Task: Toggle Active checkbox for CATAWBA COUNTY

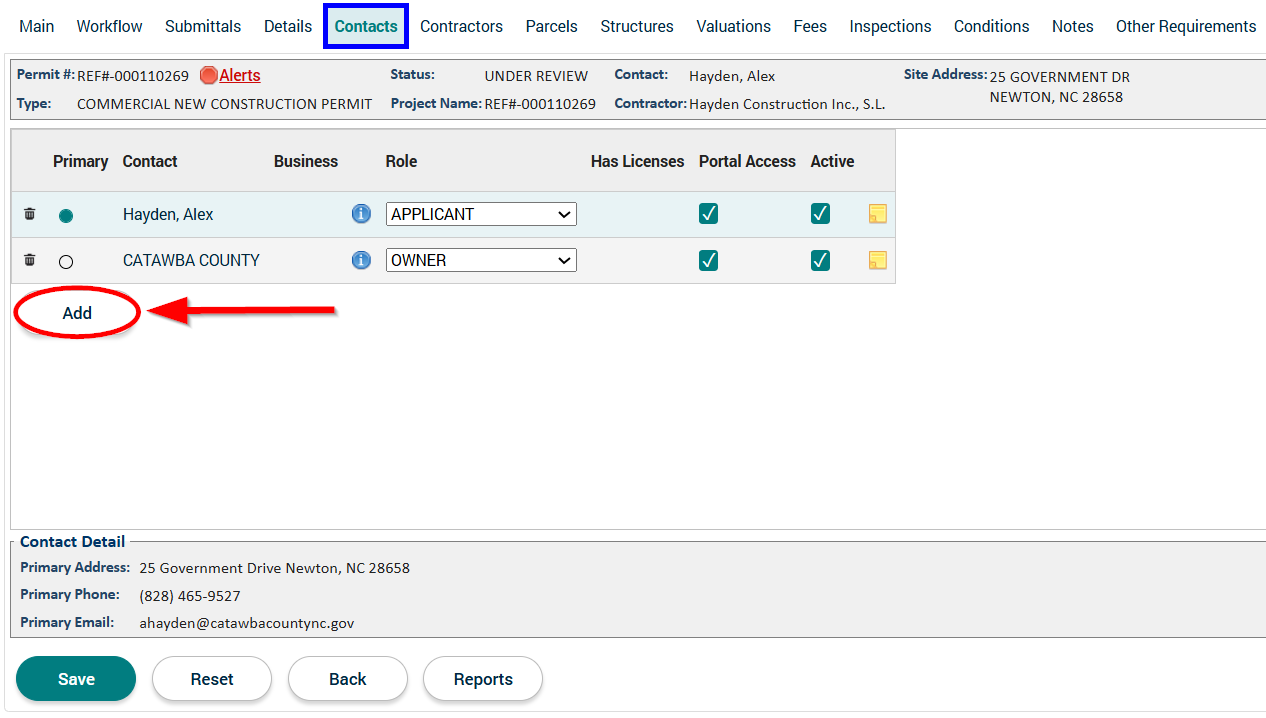Action: point(820,260)
